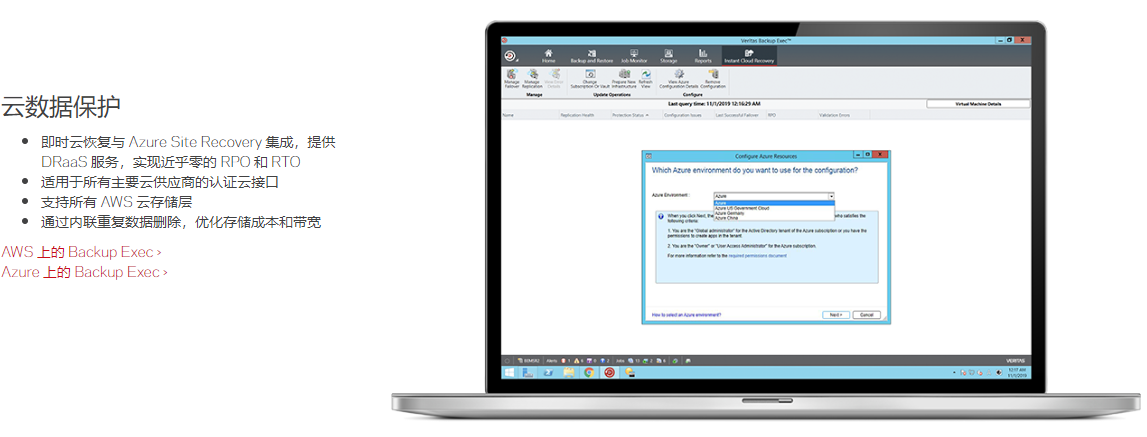Screen dimensions: 1147x437
Task: Open the required permissions document link
Action: click(x=758, y=256)
